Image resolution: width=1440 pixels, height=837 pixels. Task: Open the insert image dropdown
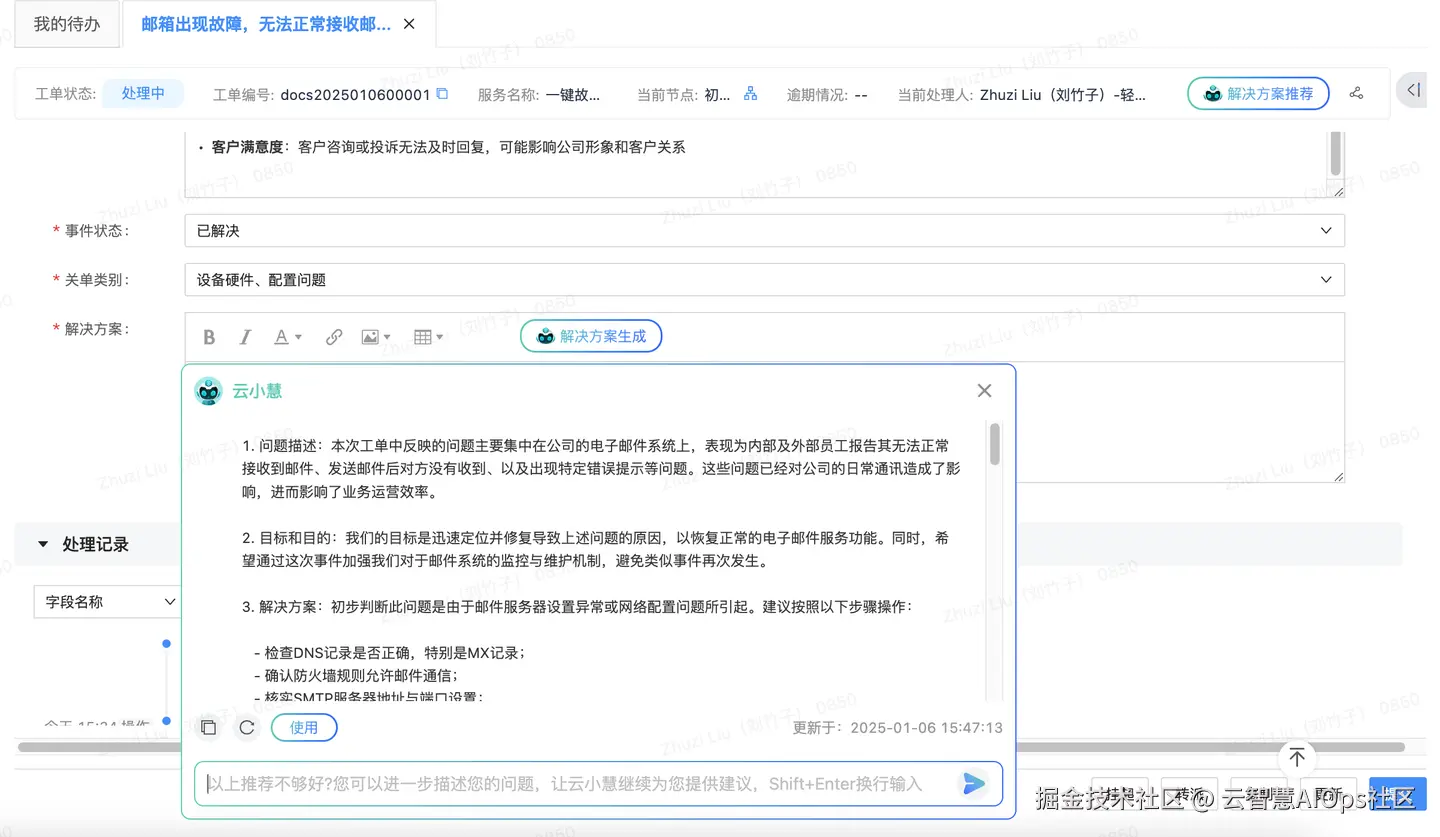click(x=376, y=337)
